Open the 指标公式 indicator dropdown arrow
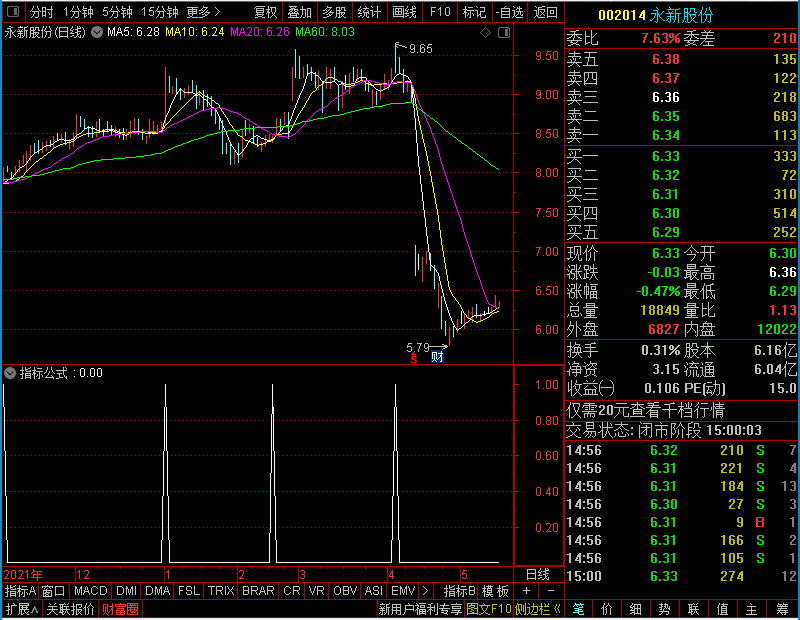800x620 pixels. (x=10, y=373)
